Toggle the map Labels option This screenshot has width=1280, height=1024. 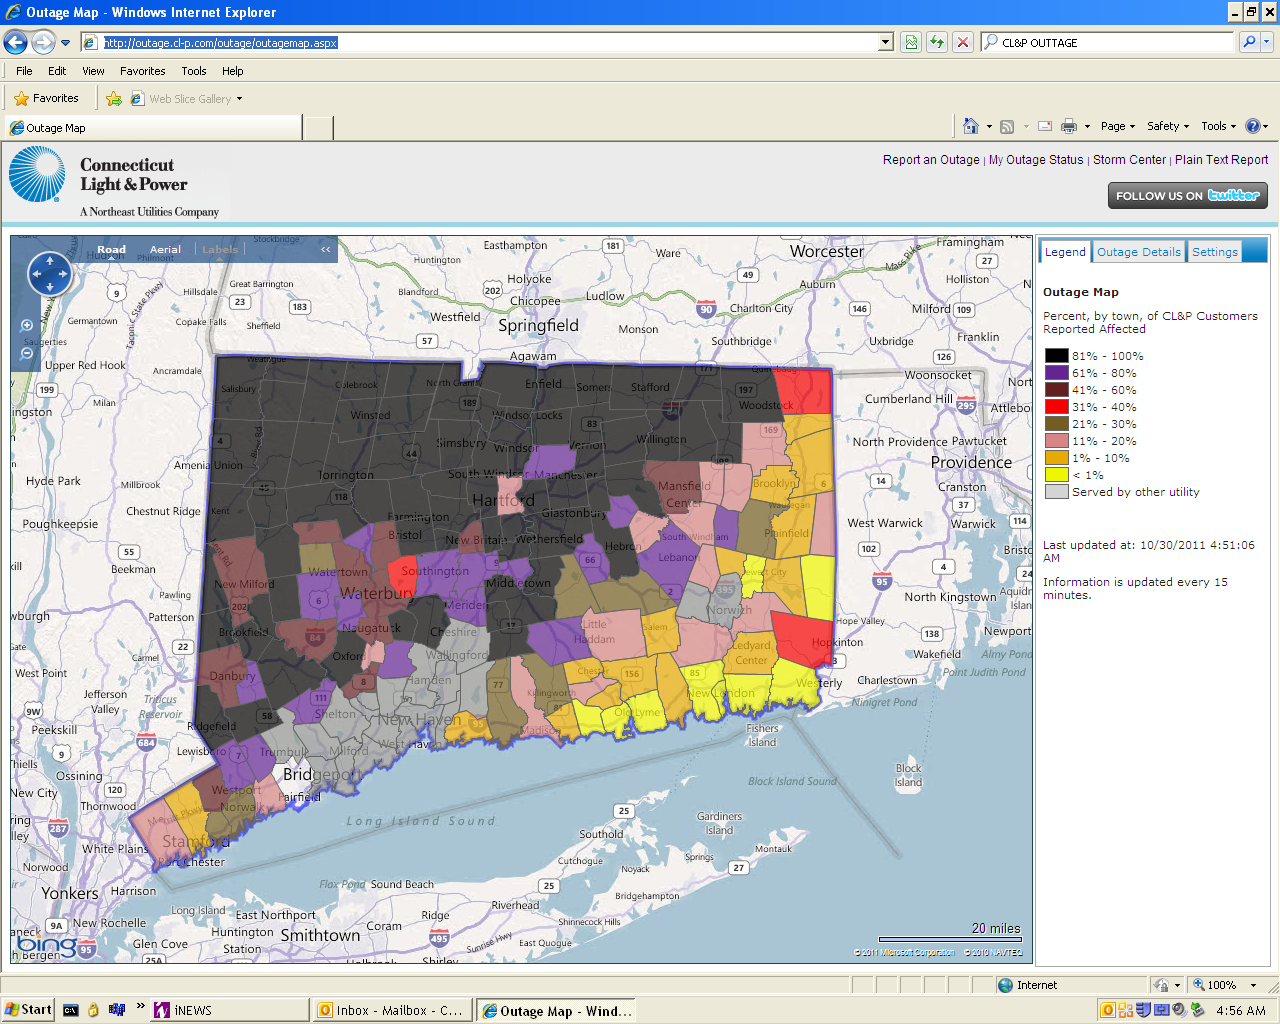(220, 250)
